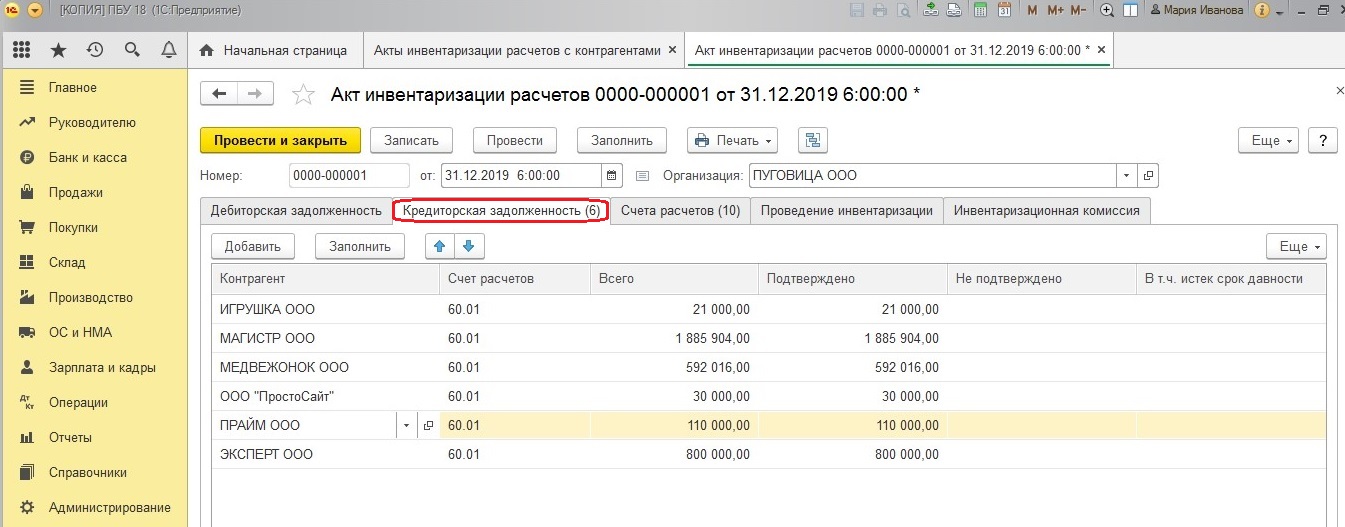
Task: Open Банк и касса section in sidebar
Action: 87,158
